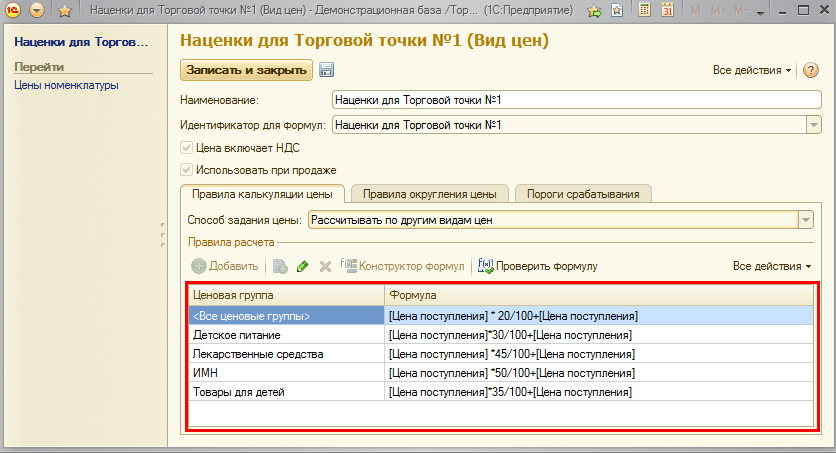Open the Цены номенклатуры link
The width and height of the screenshot is (836, 454).
click(66, 85)
